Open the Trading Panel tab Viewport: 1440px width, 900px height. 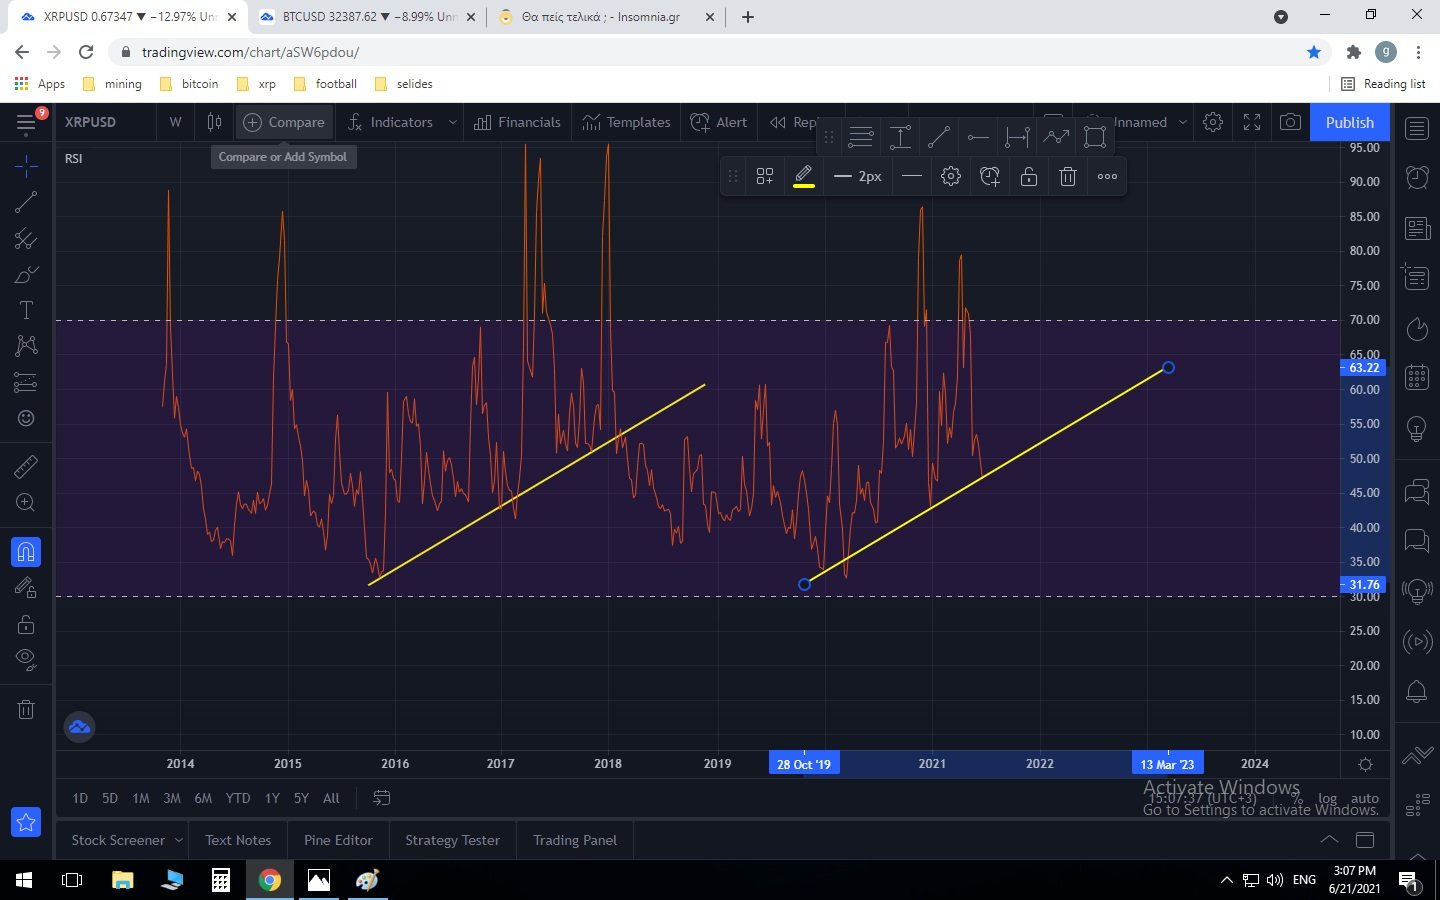(575, 840)
